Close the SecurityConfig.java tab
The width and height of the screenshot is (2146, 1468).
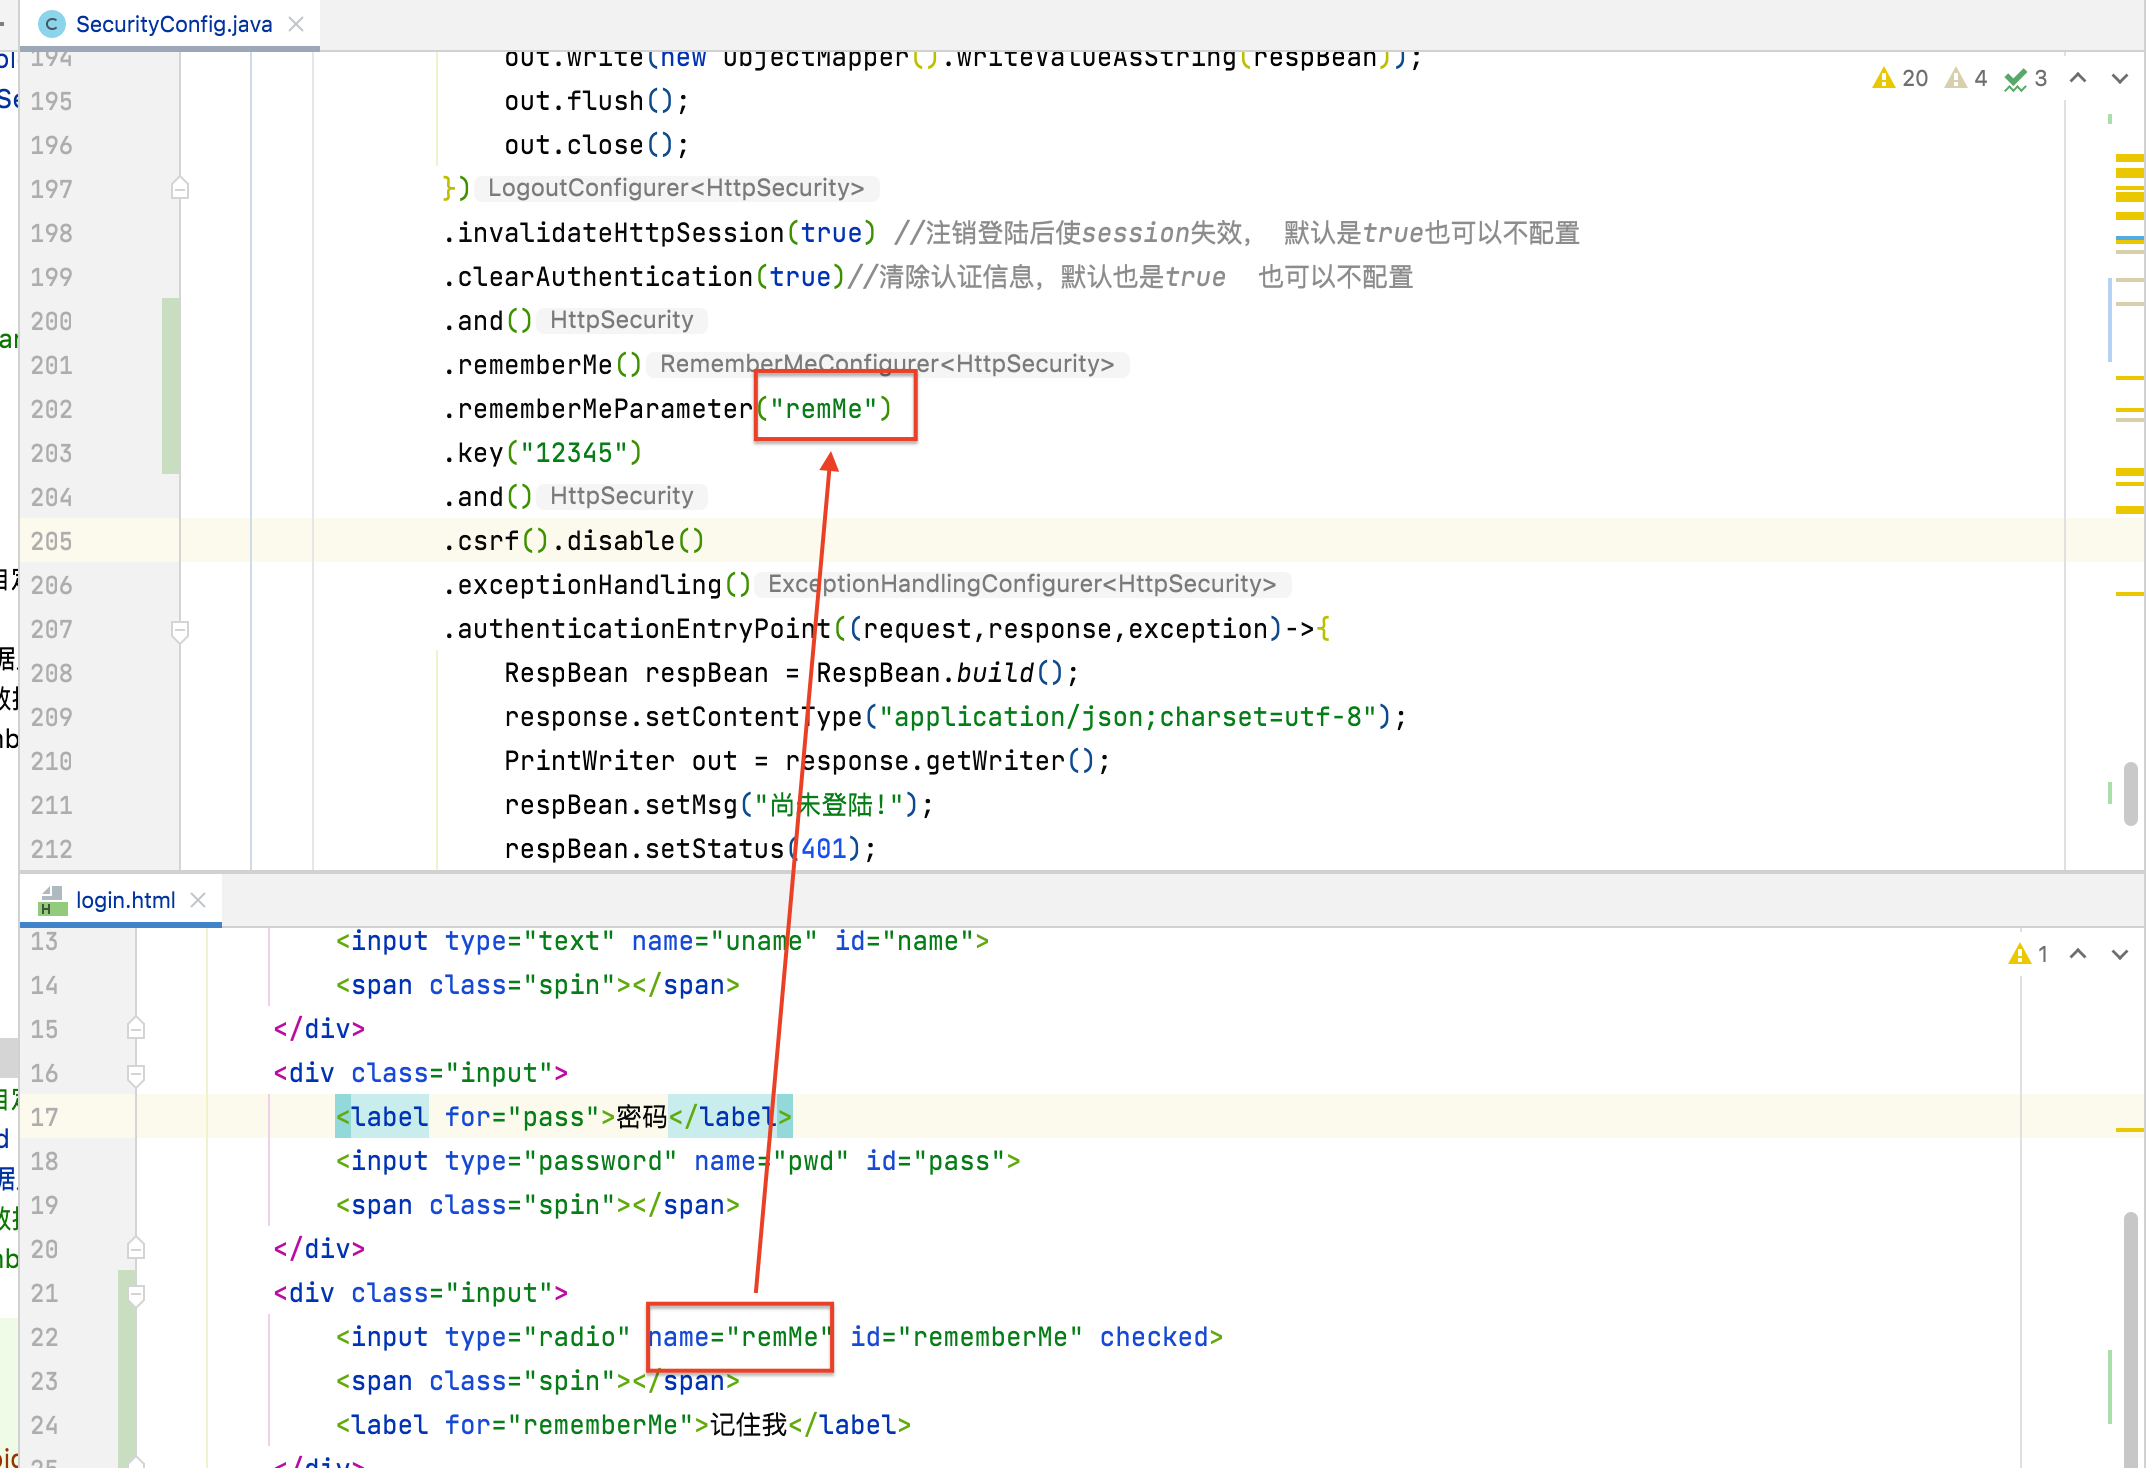[x=296, y=24]
